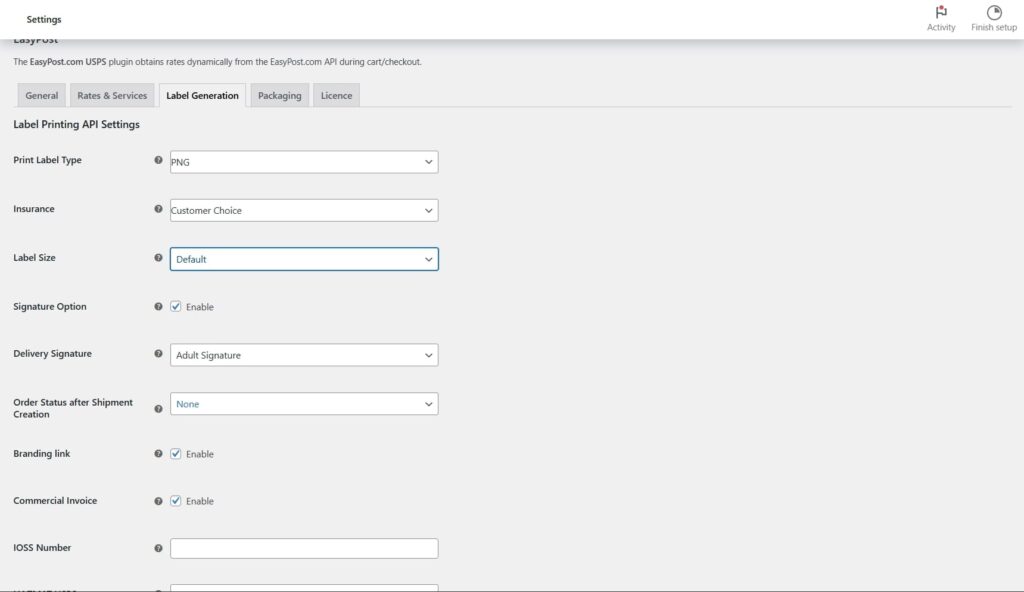Show help tooltip for Label Size
The height and width of the screenshot is (592, 1024).
tap(158, 257)
